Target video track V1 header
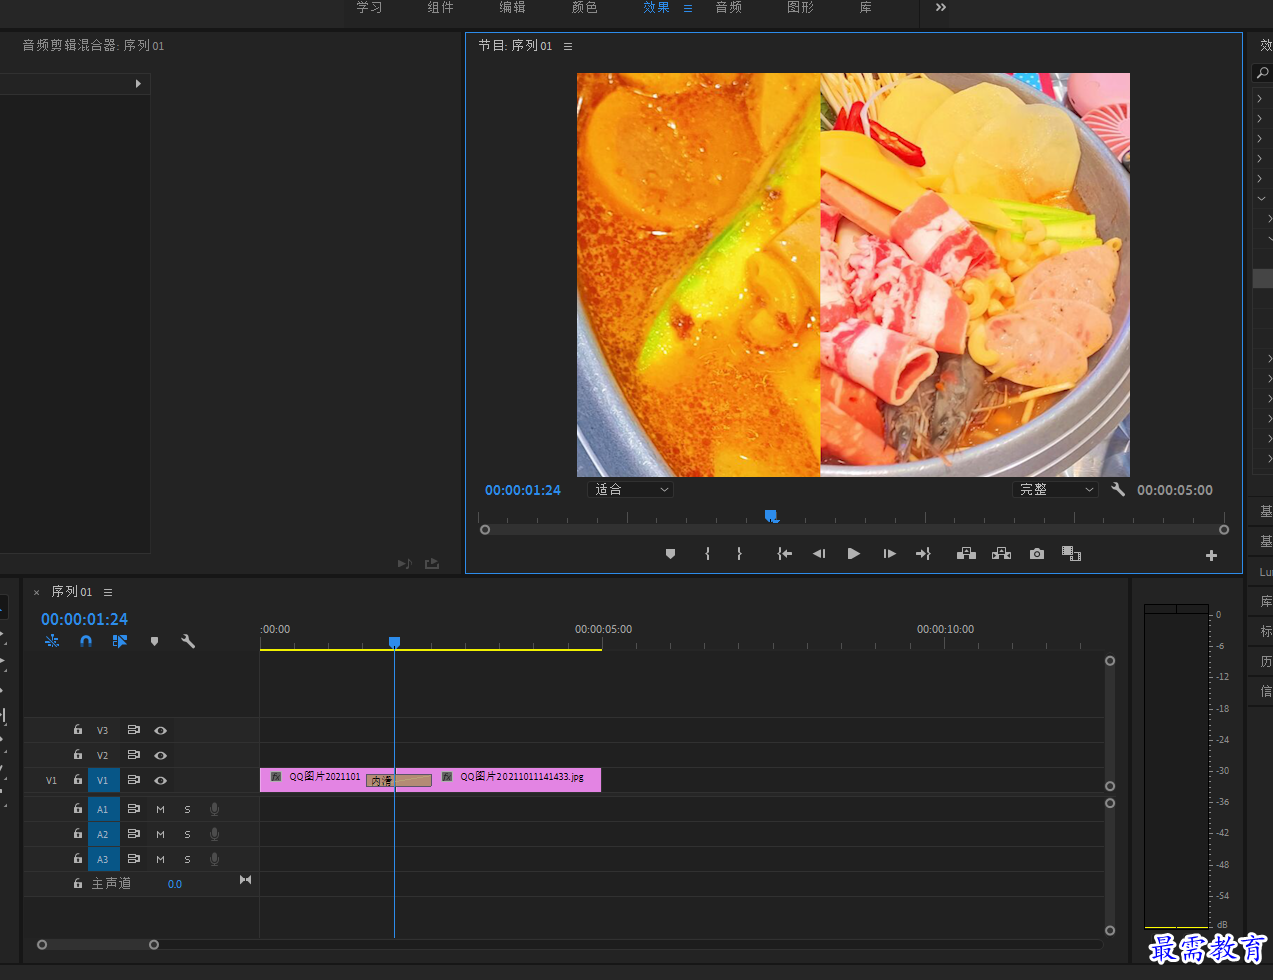The height and width of the screenshot is (980, 1273). tap(103, 780)
